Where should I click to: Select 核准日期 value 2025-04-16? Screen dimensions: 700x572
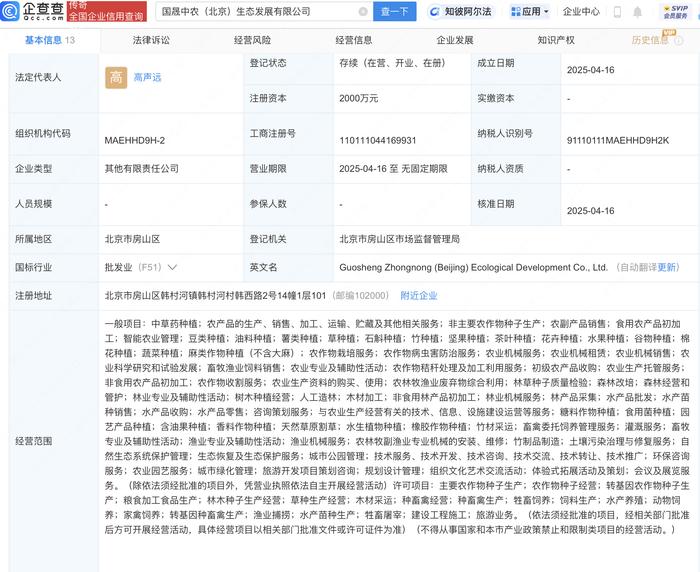pyautogui.click(x=591, y=211)
